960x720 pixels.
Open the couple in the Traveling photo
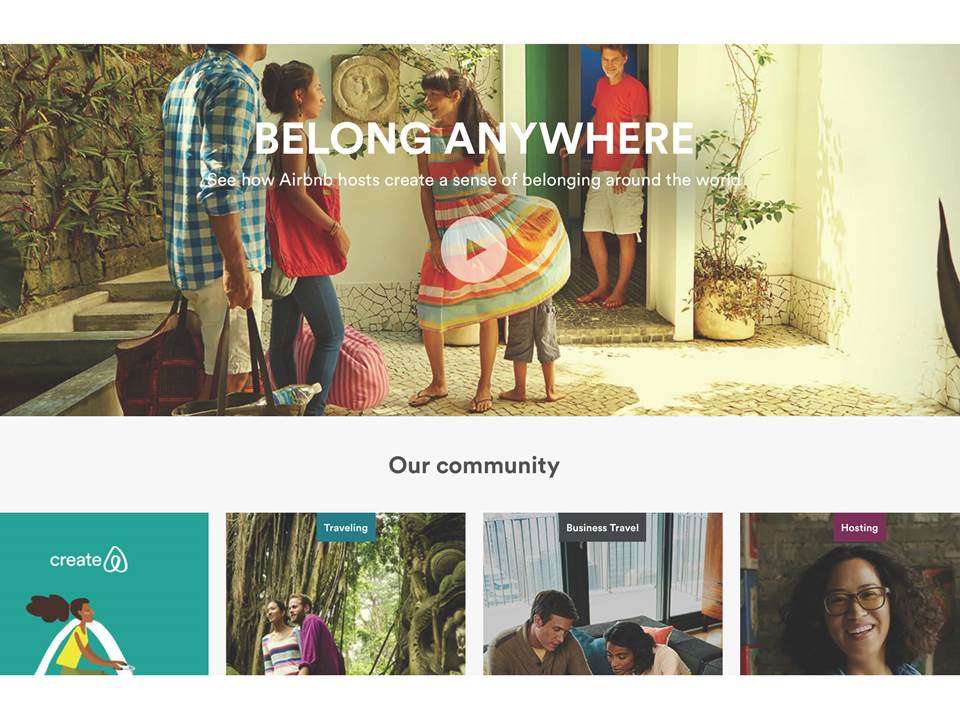302,636
